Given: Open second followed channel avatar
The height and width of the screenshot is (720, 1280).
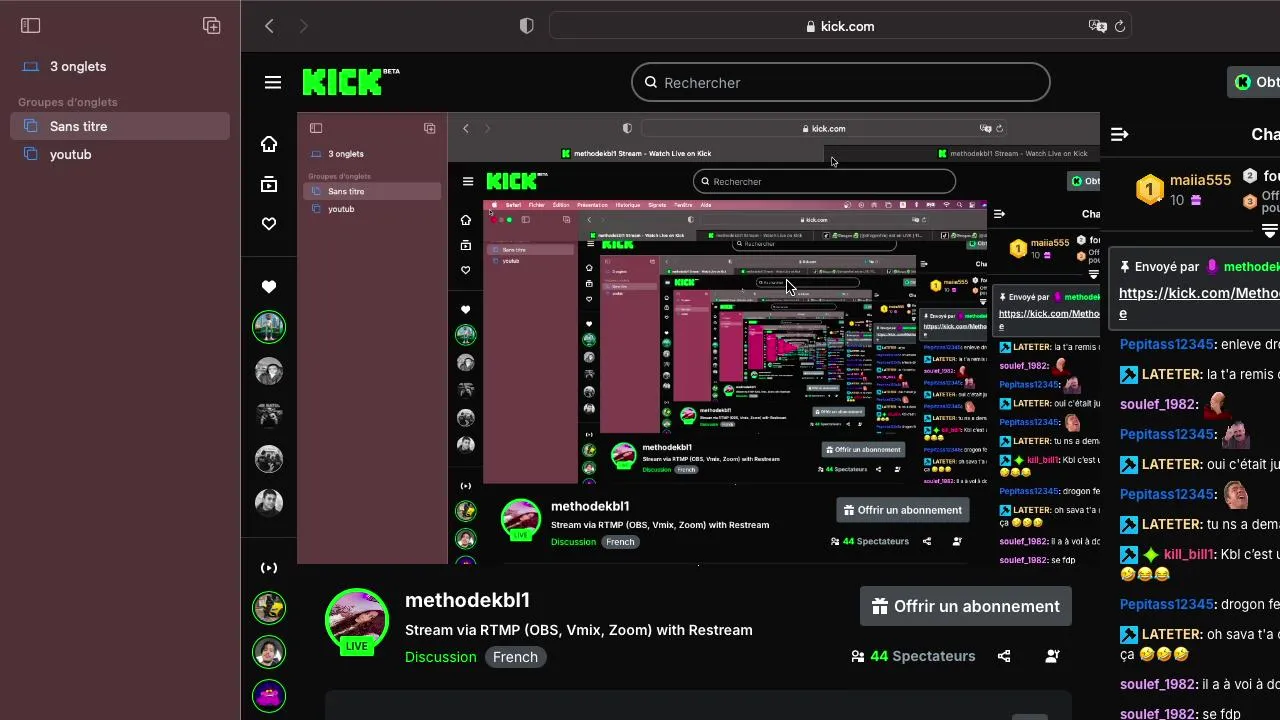Looking at the screenshot, I should (x=268, y=371).
